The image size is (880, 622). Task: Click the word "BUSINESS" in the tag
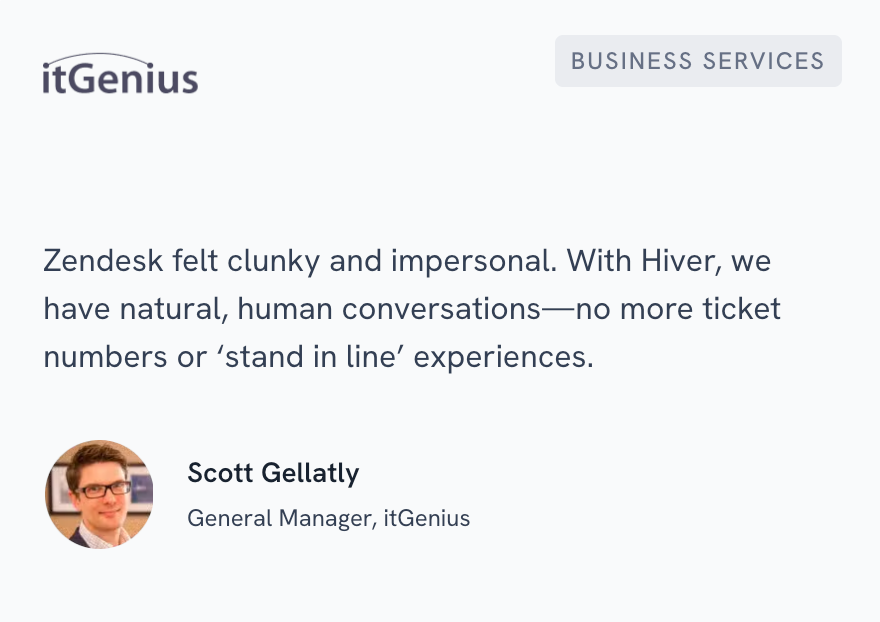point(629,61)
